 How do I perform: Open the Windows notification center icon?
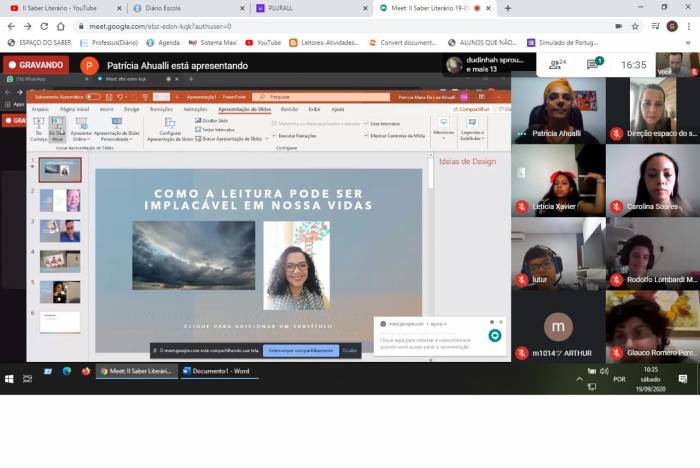click(x=683, y=379)
